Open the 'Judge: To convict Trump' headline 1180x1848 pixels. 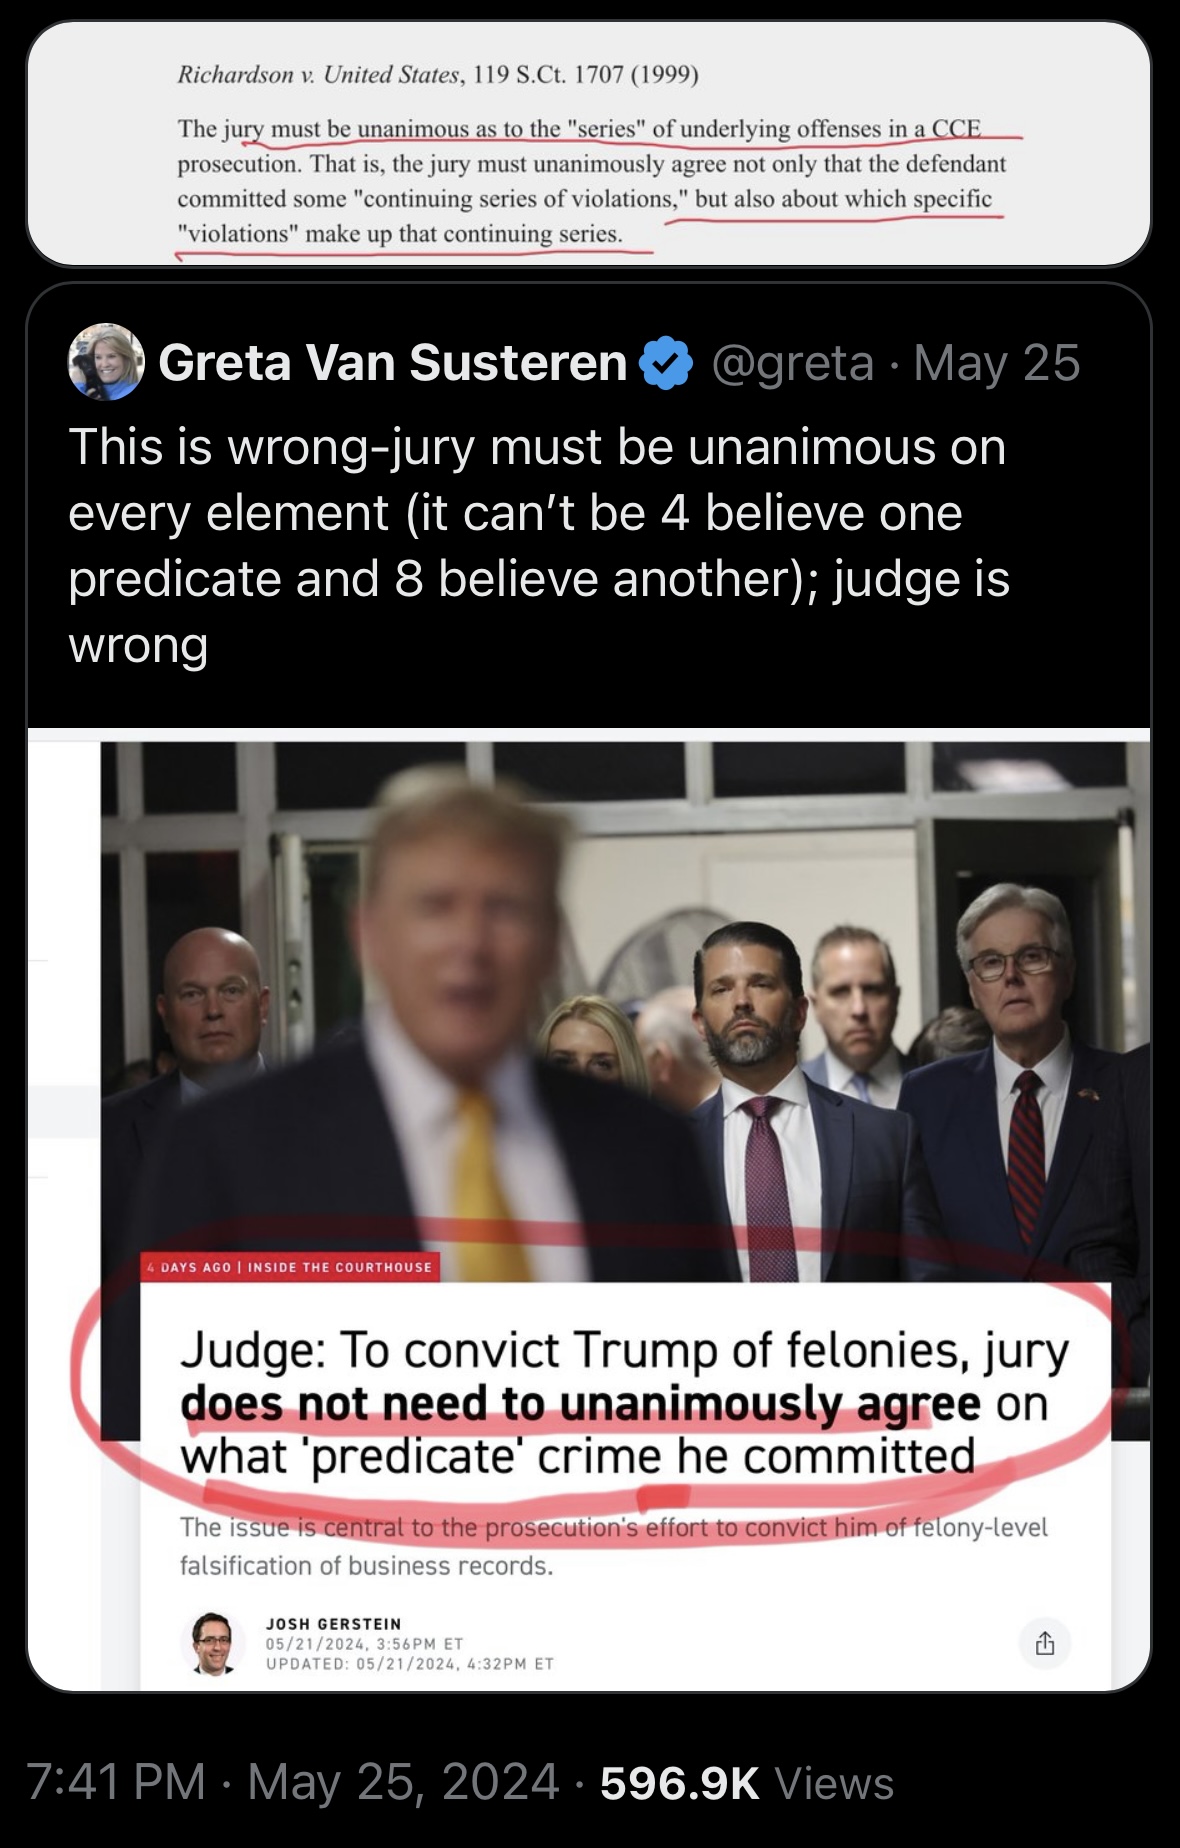point(624,1402)
